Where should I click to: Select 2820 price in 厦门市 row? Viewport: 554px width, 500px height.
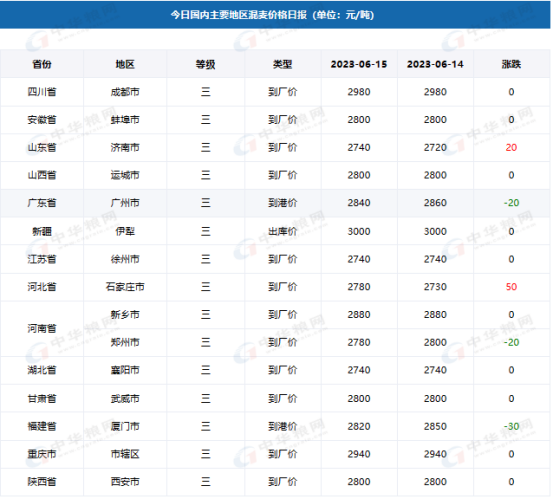coord(359,426)
